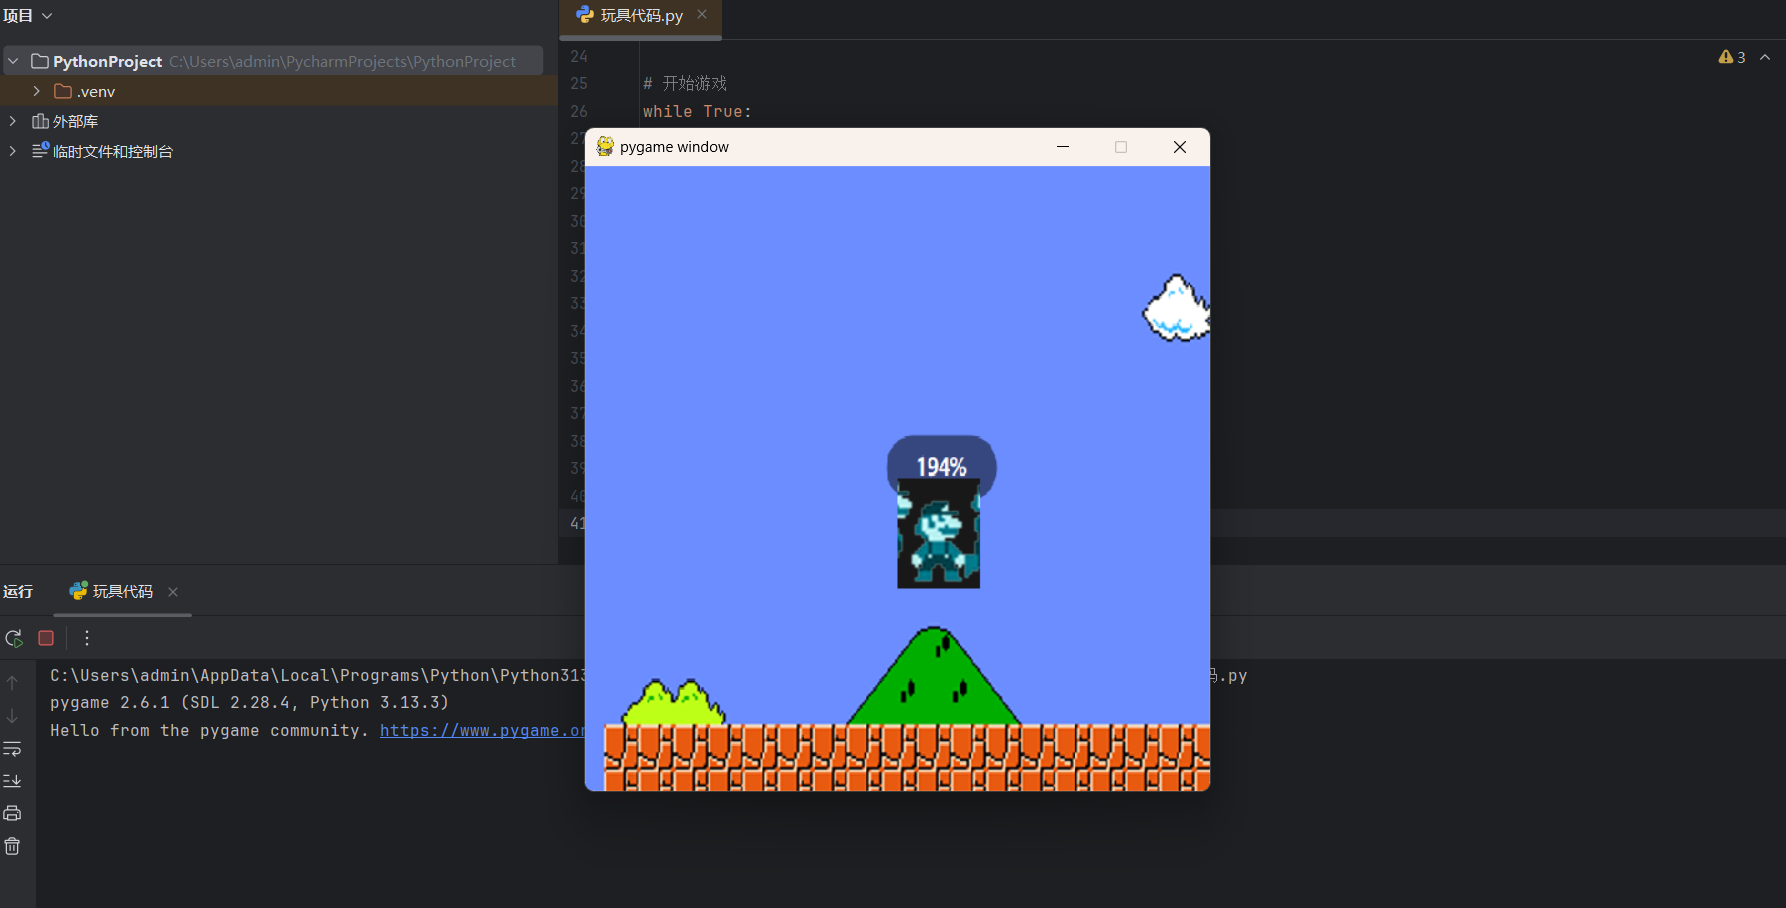This screenshot has height=908, width=1786.
Task: Clear console with the trash icon
Action: coord(12,846)
